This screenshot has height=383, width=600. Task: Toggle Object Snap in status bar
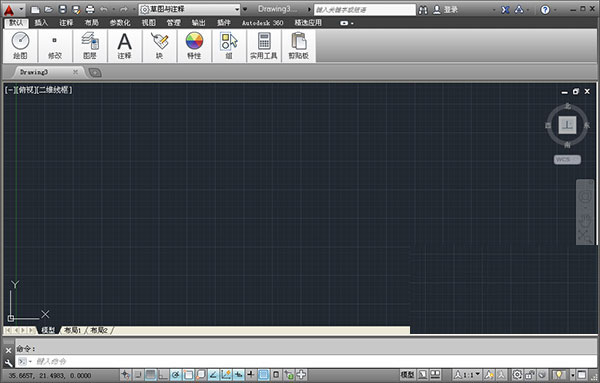pos(188,375)
